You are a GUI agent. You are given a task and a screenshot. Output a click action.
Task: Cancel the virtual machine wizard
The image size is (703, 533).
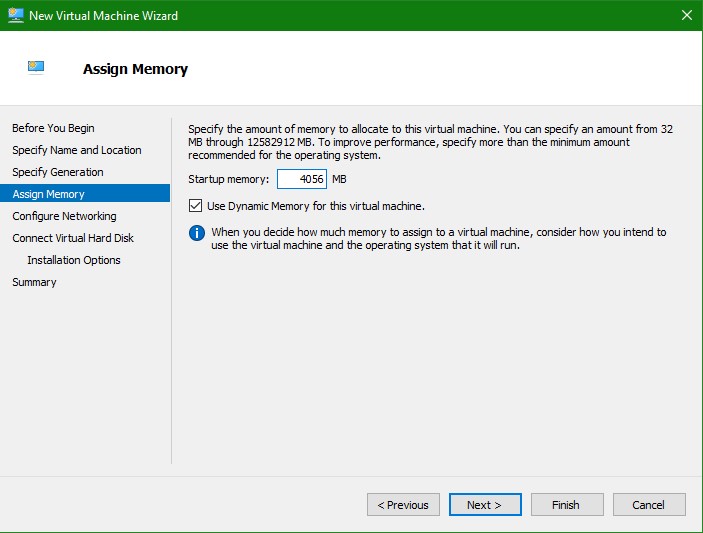pyautogui.click(x=649, y=505)
